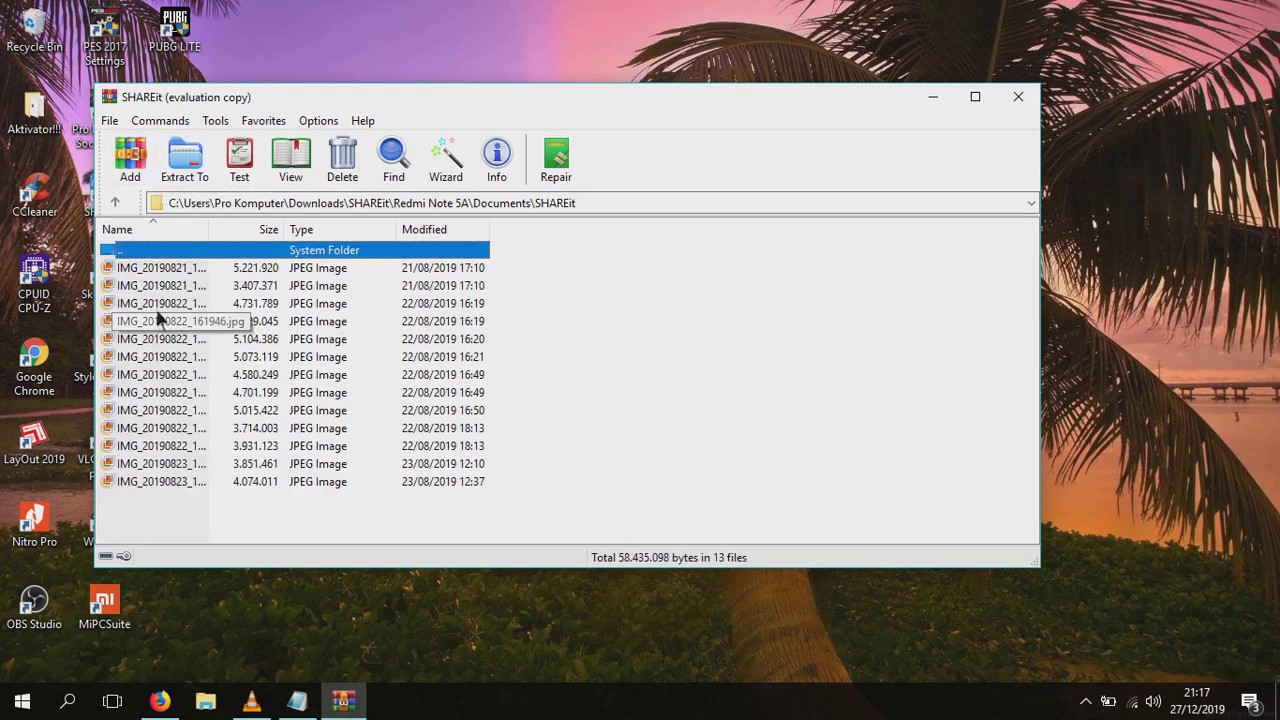1280x720 pixels.
Task: Open the Commands menu
Action: tap(160, 121)
